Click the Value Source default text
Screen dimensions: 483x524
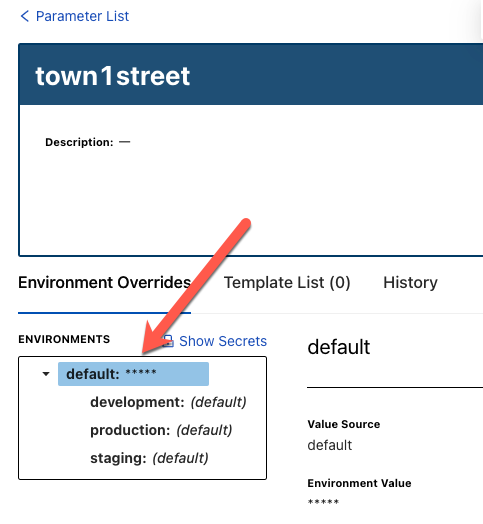330,445
